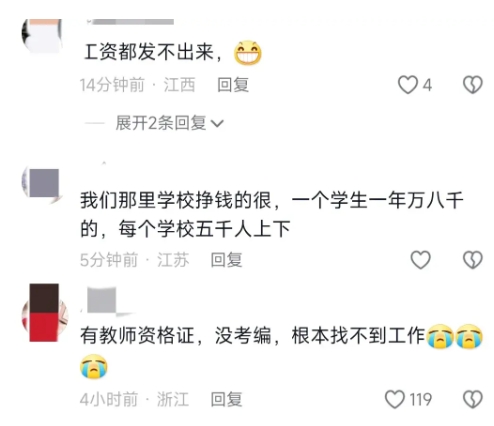Dislike the Zhejiang teacher certificate comment
Image resolution: width=494 pixels, height=426 pixels.
(x=473, y=399)
